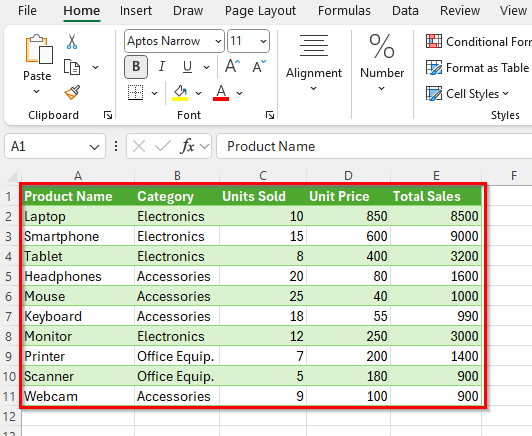Apply yellow fill color bucket
Screen dimensions: 532x436
point(180,93)
